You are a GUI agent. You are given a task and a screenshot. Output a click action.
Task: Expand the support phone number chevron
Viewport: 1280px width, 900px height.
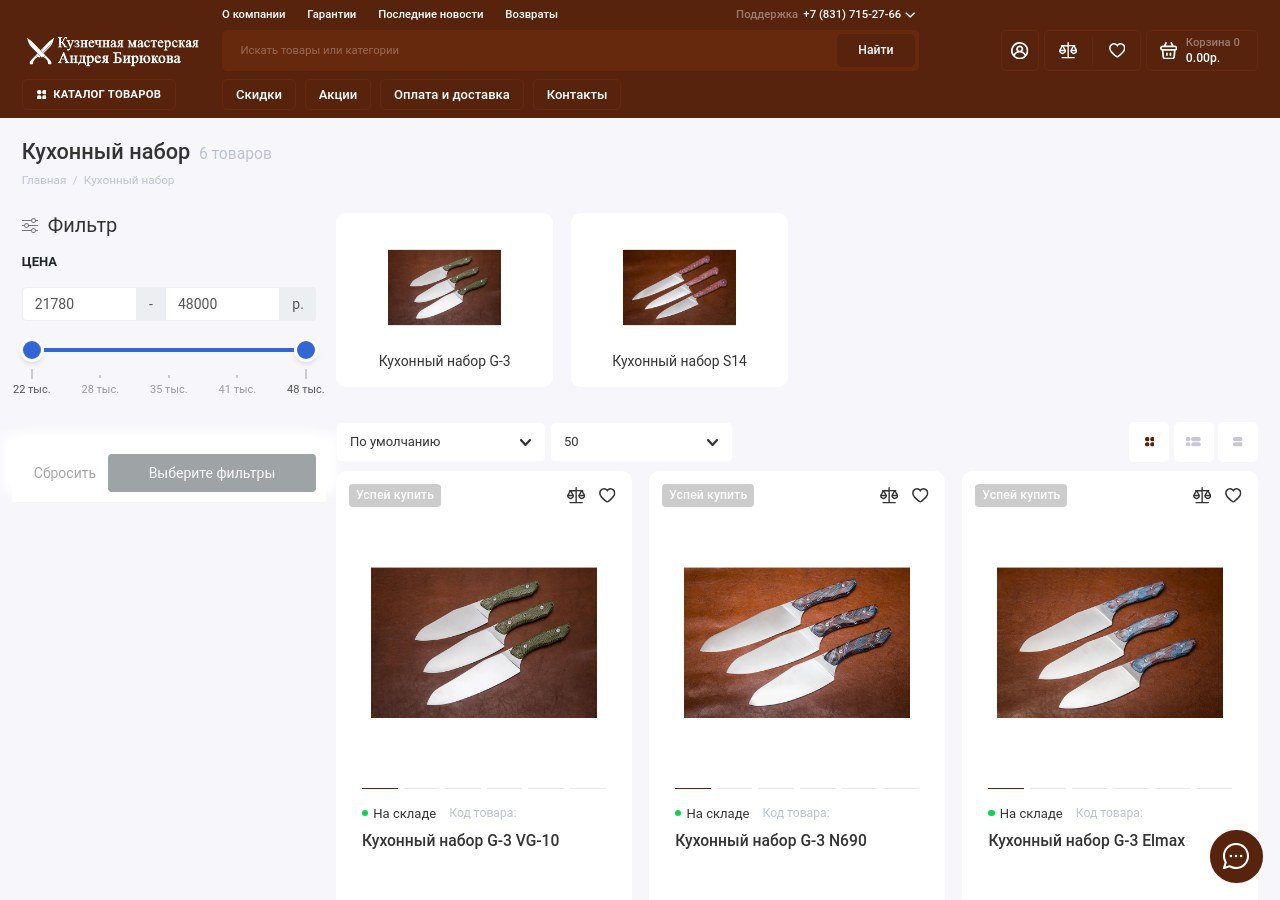(910, 15)
